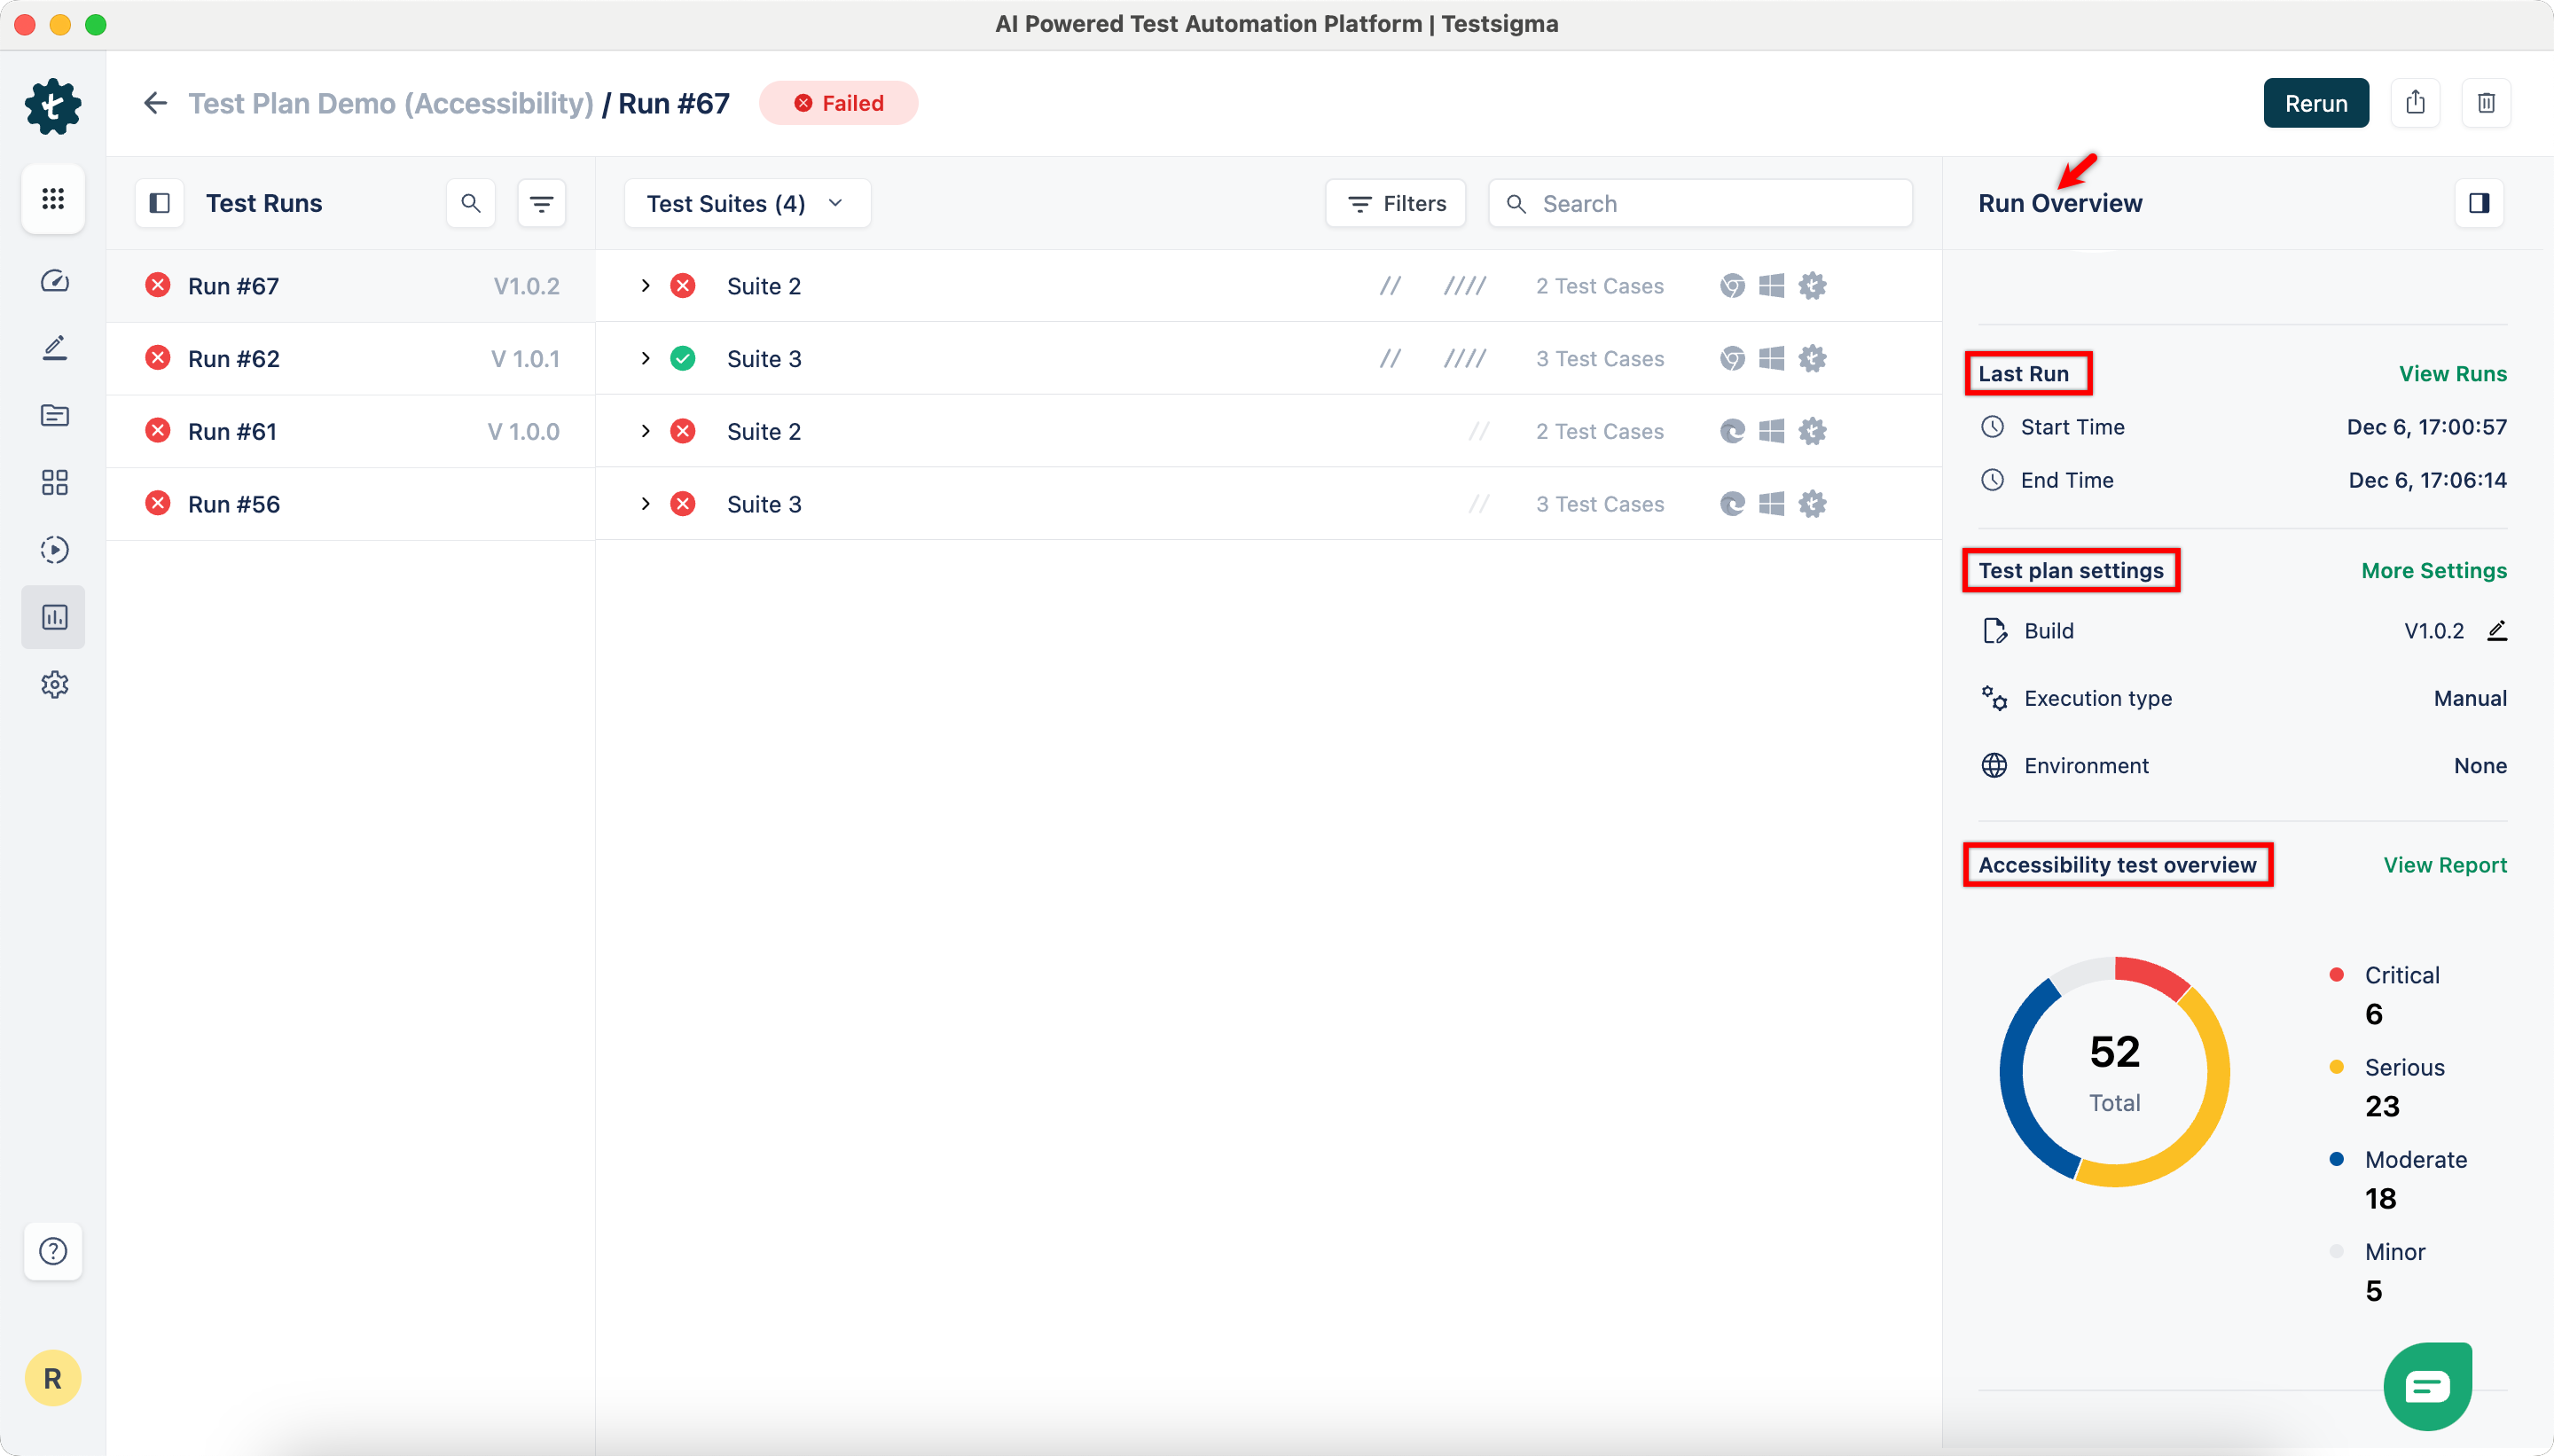Open the help question mark icon

[x=53, y=1251]
